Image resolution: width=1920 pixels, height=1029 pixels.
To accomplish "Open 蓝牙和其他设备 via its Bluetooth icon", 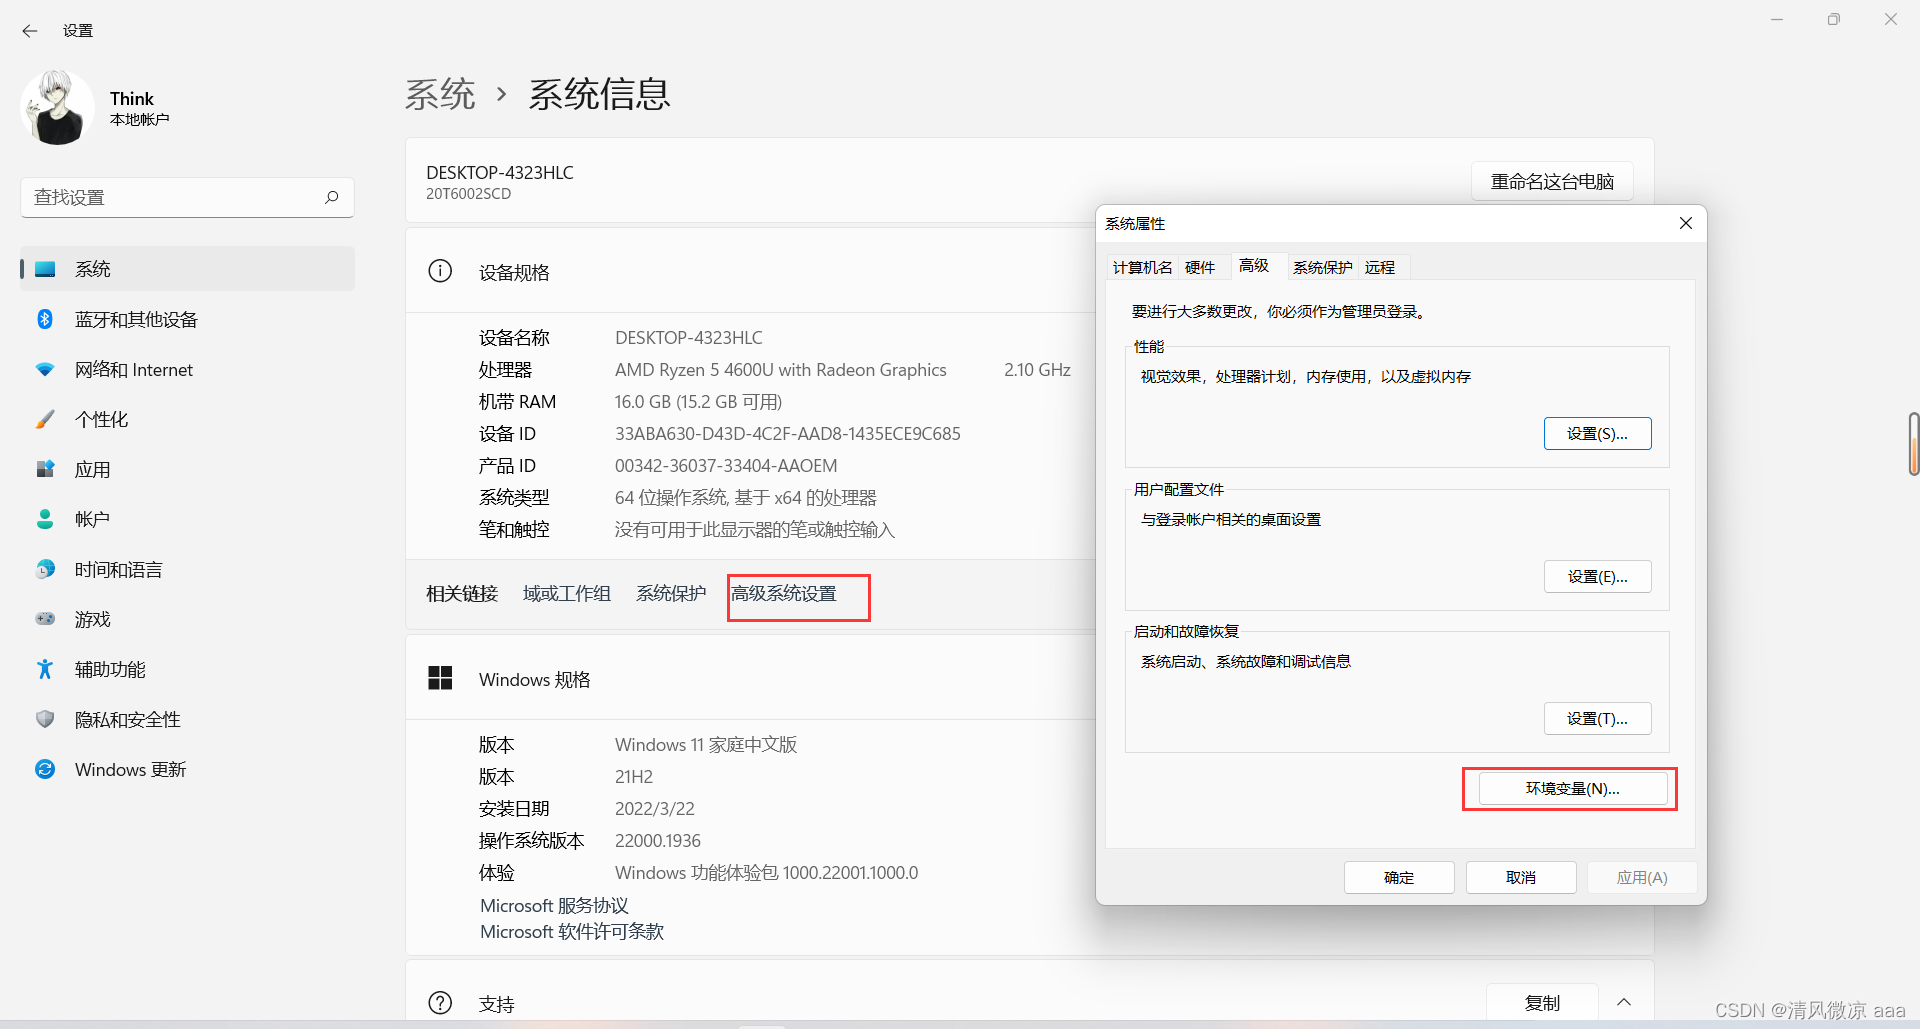I will pyautogui.click(x=45, y=319).
